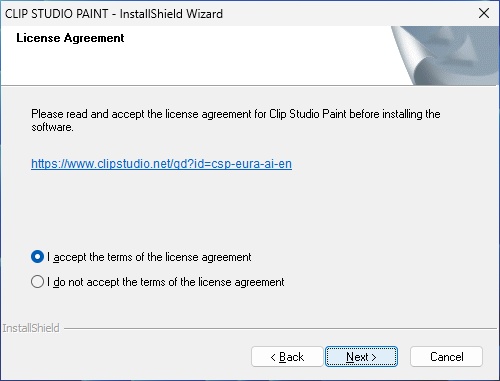Select the accept license terms radio button

coord(37,257)
